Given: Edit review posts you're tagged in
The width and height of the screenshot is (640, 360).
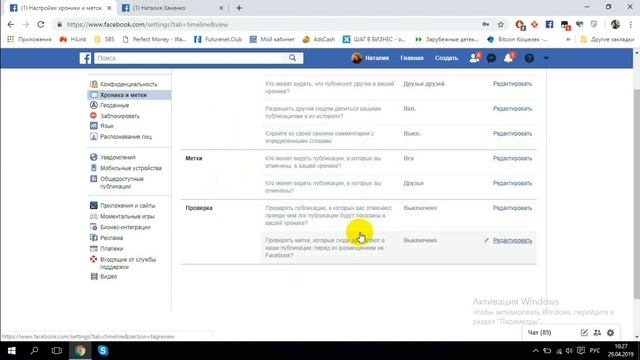Looking at the screenshot, I should coord(512,208).
